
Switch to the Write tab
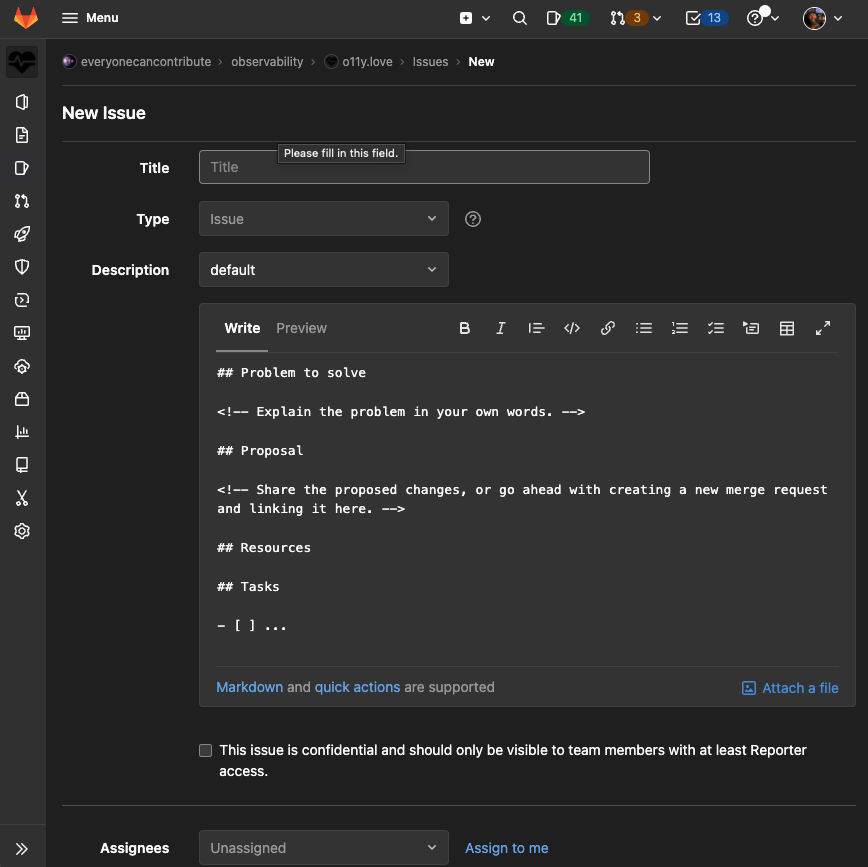(242, 328)
